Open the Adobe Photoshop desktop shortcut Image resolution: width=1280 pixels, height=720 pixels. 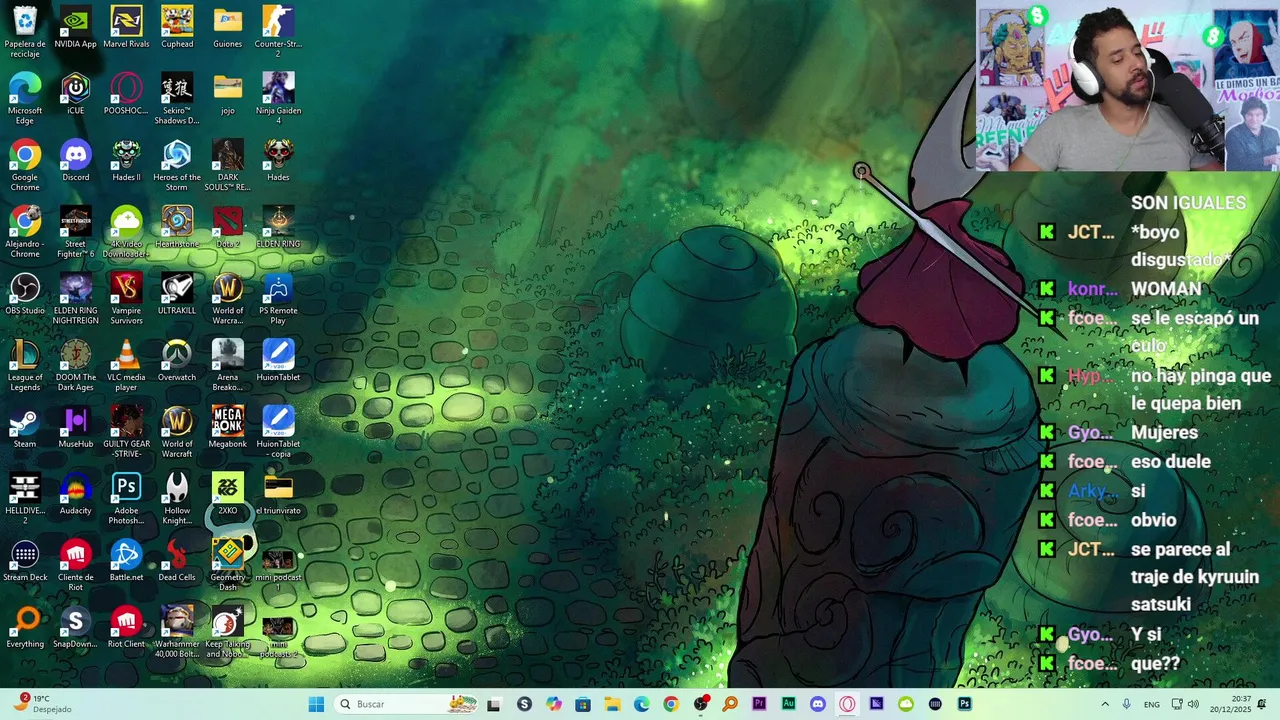pyautogui.click(x=126, y=498)
